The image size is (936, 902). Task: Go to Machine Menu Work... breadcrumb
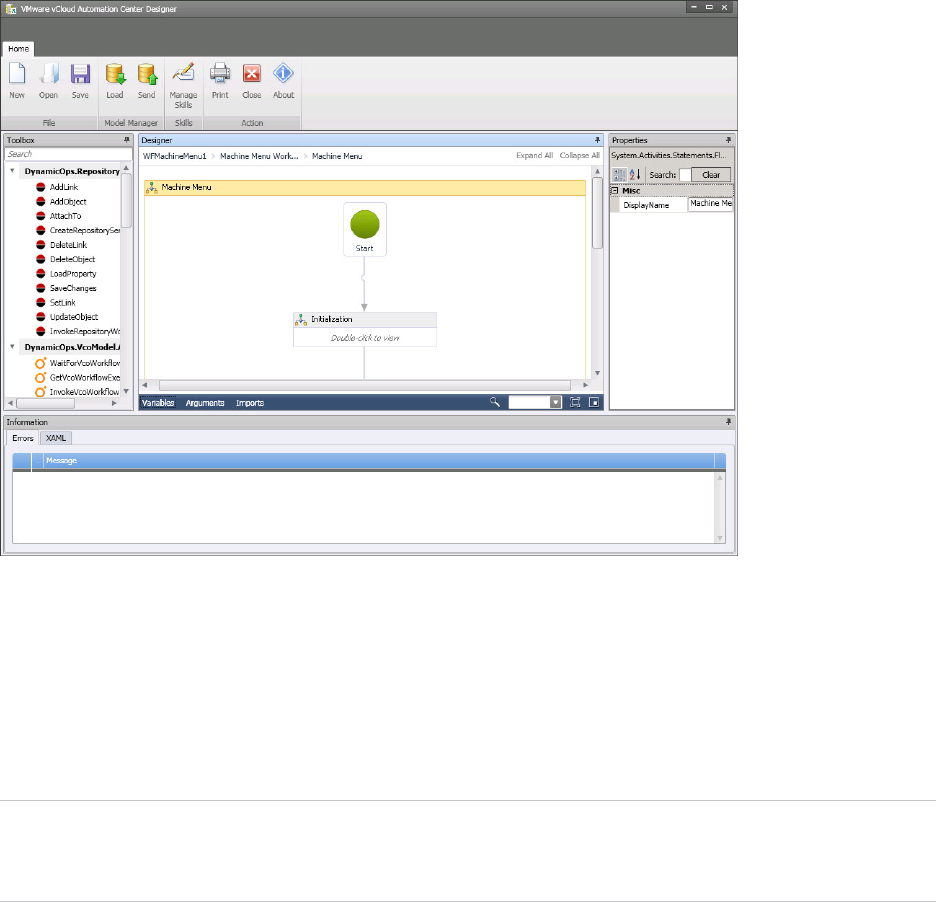point(259,156)
